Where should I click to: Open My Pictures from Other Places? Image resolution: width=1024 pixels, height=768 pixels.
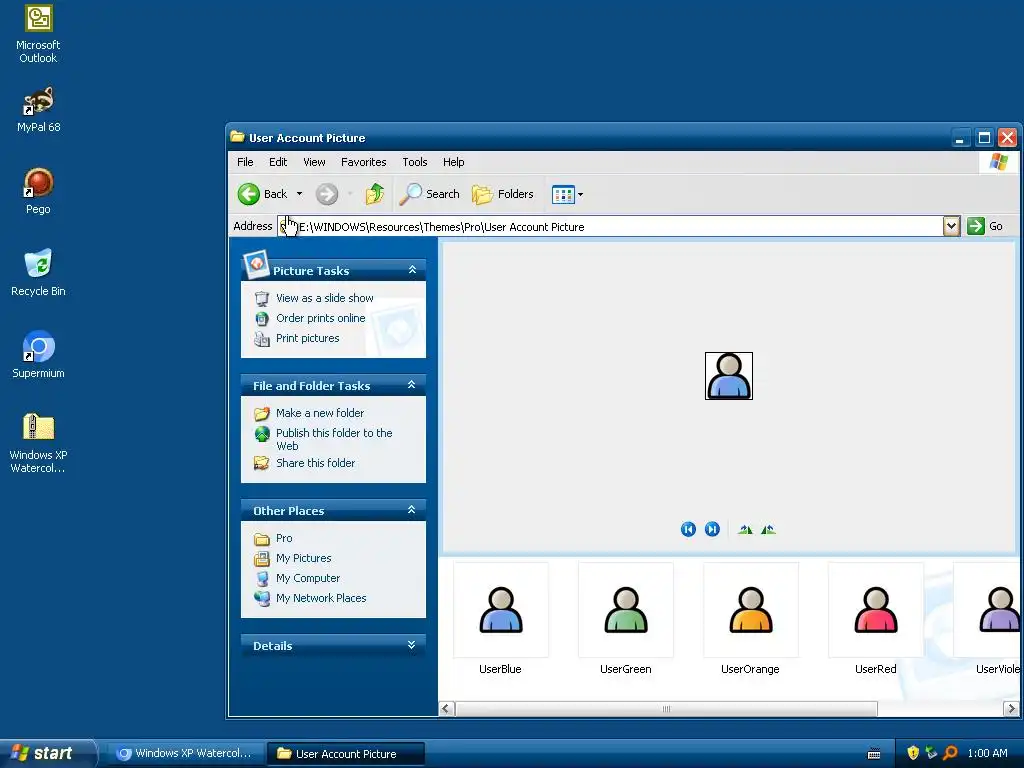coord(304,558)
